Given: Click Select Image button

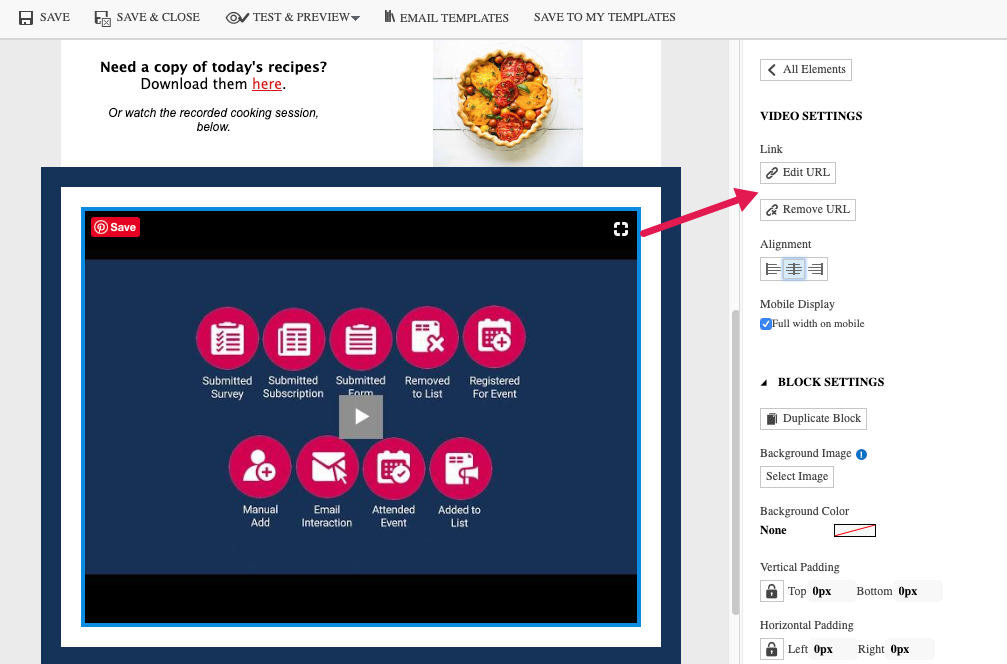Looking at the screenshot, I should click(796, 476).
